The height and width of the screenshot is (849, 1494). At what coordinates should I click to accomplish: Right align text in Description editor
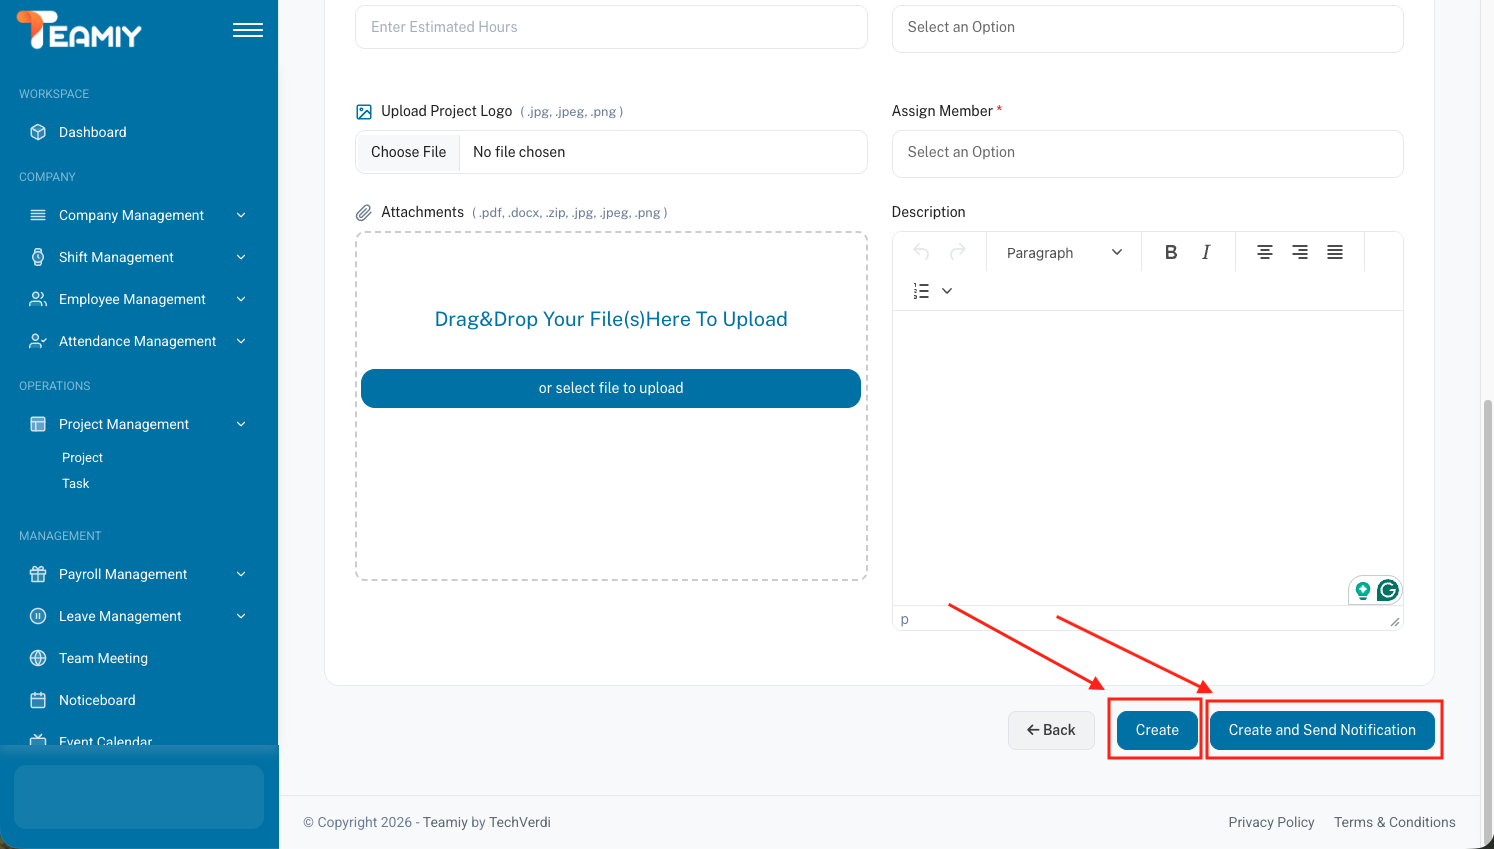[x=1299, y=253]
